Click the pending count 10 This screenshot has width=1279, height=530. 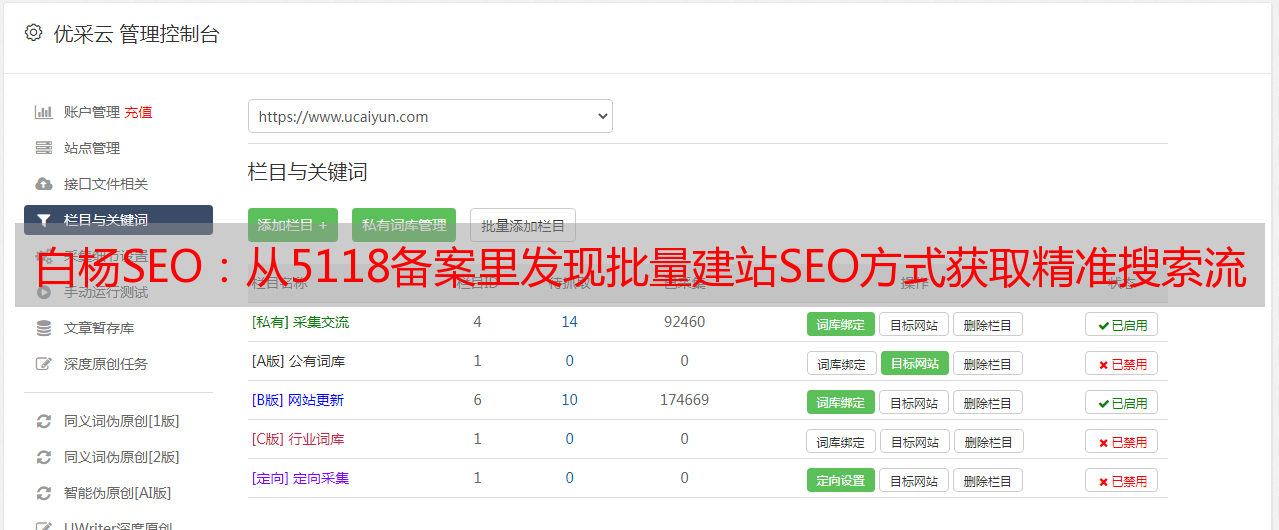[570, 400]
